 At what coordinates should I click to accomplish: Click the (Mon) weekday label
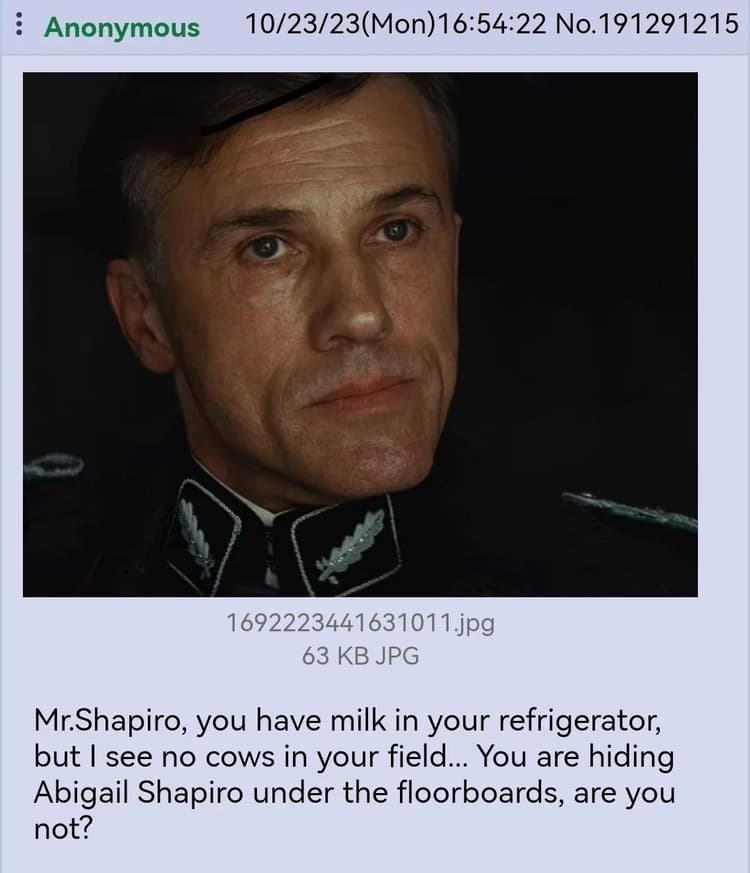399,24
